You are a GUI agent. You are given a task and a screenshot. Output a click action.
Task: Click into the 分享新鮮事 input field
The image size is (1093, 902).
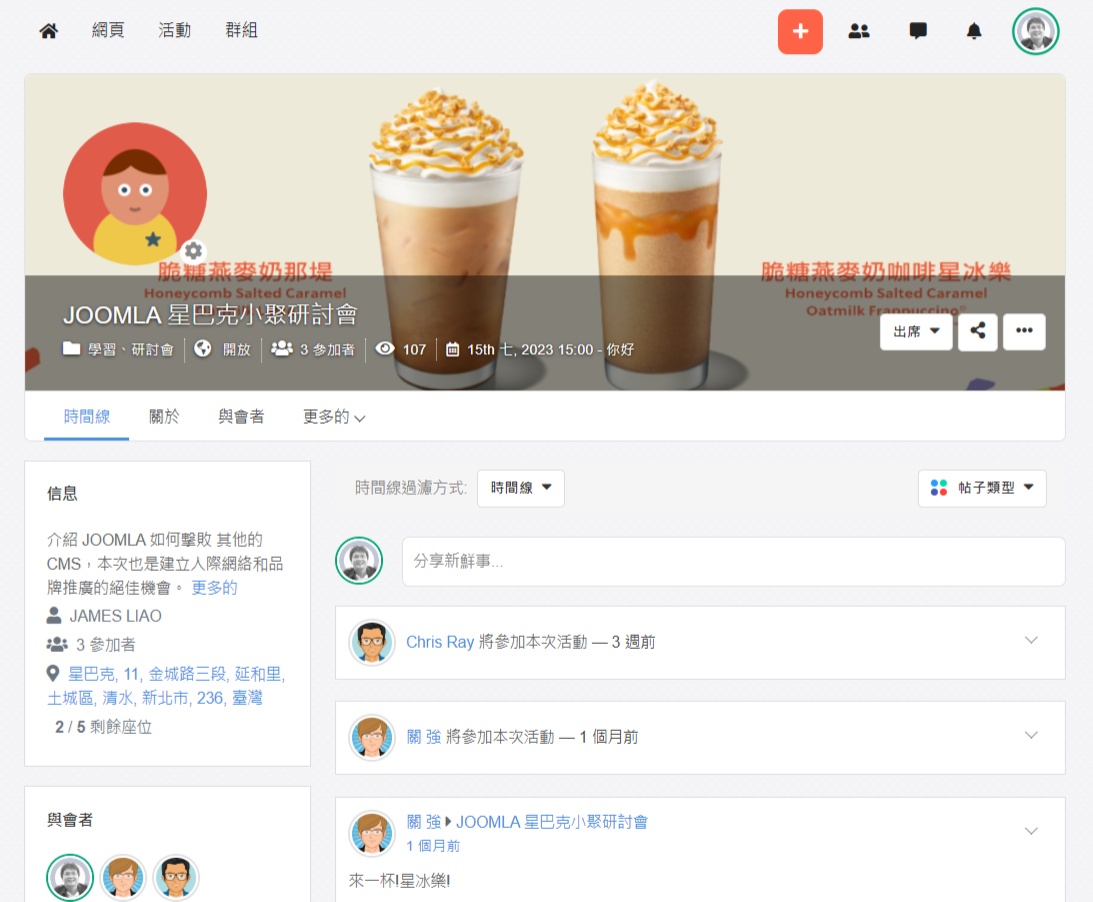point(733,561)
